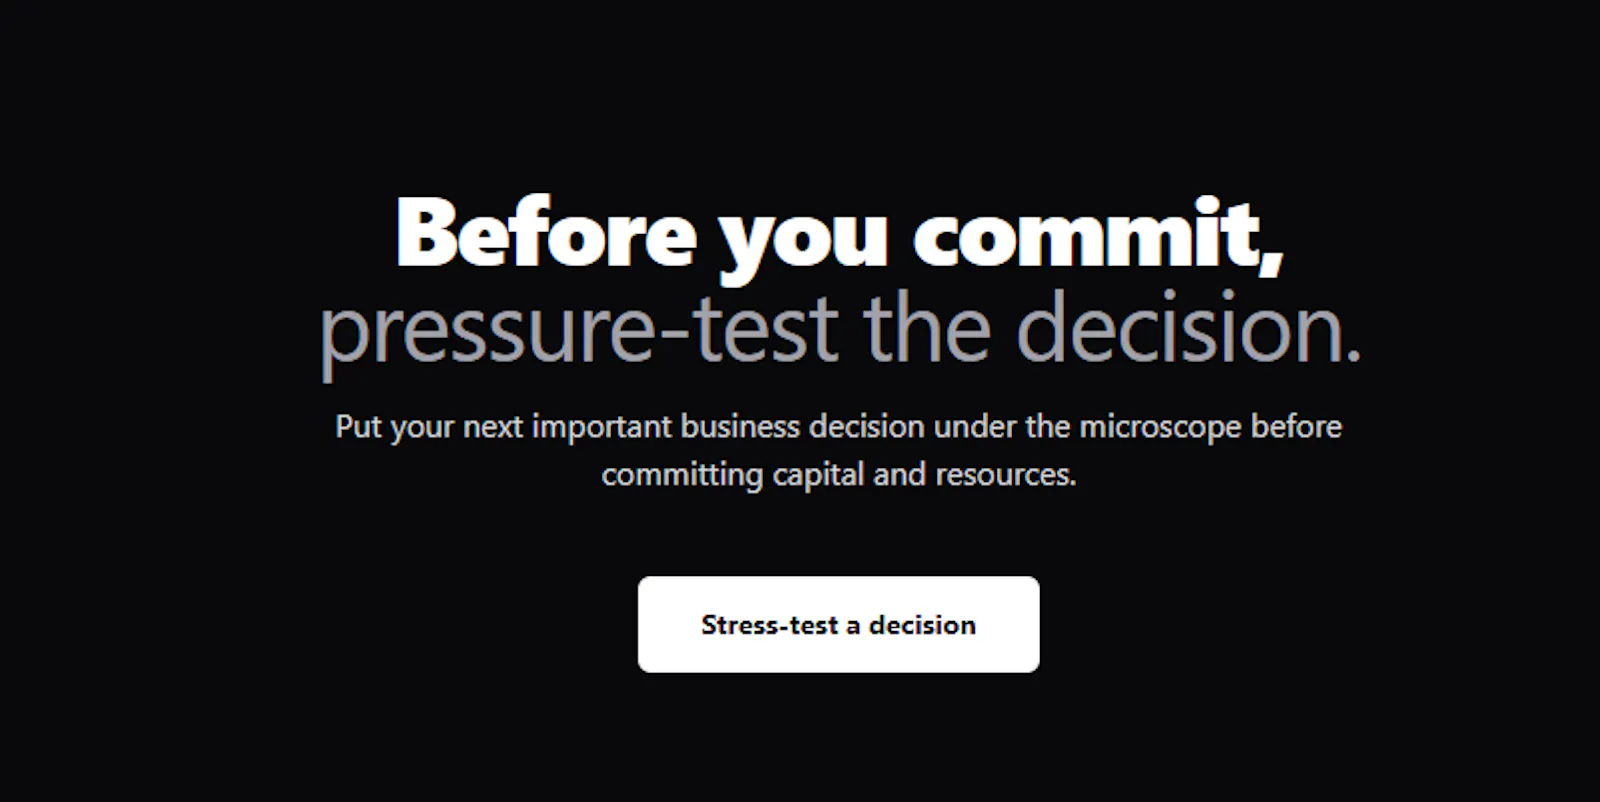Click the word 'decision' on the white button
Screen dimensions: 1600x802
[922, 625]
